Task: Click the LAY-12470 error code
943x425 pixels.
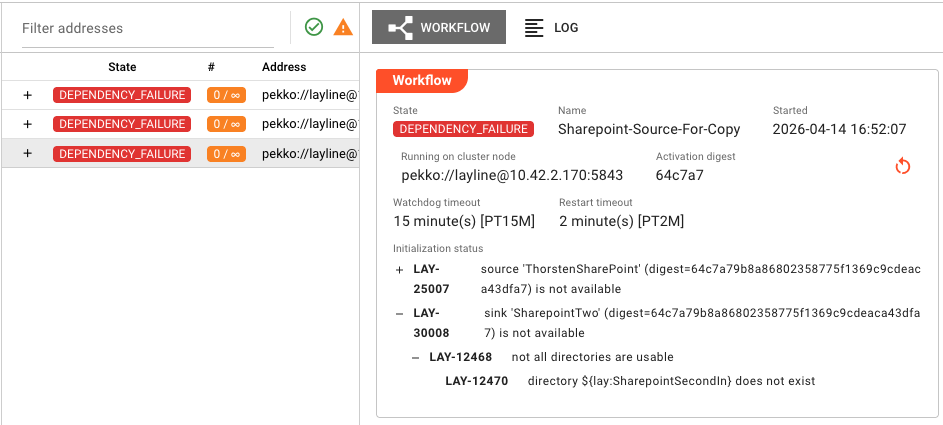Action: coord(476,381)
